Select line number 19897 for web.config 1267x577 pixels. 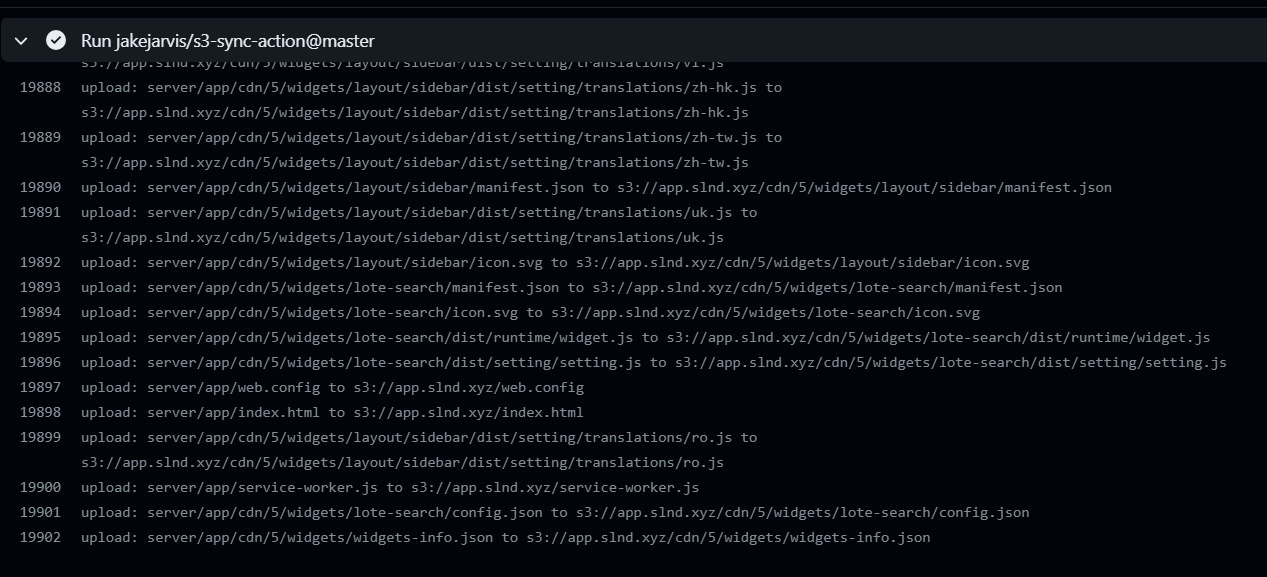click(x=40, y=388)
